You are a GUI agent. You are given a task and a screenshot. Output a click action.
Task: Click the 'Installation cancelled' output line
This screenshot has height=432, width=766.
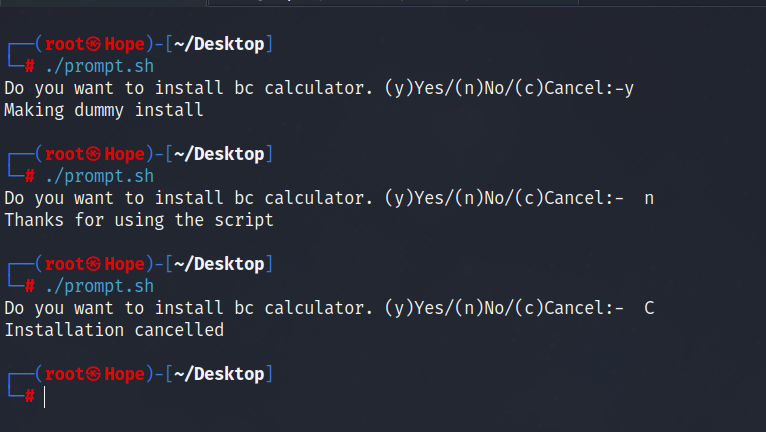click(114, 330)
